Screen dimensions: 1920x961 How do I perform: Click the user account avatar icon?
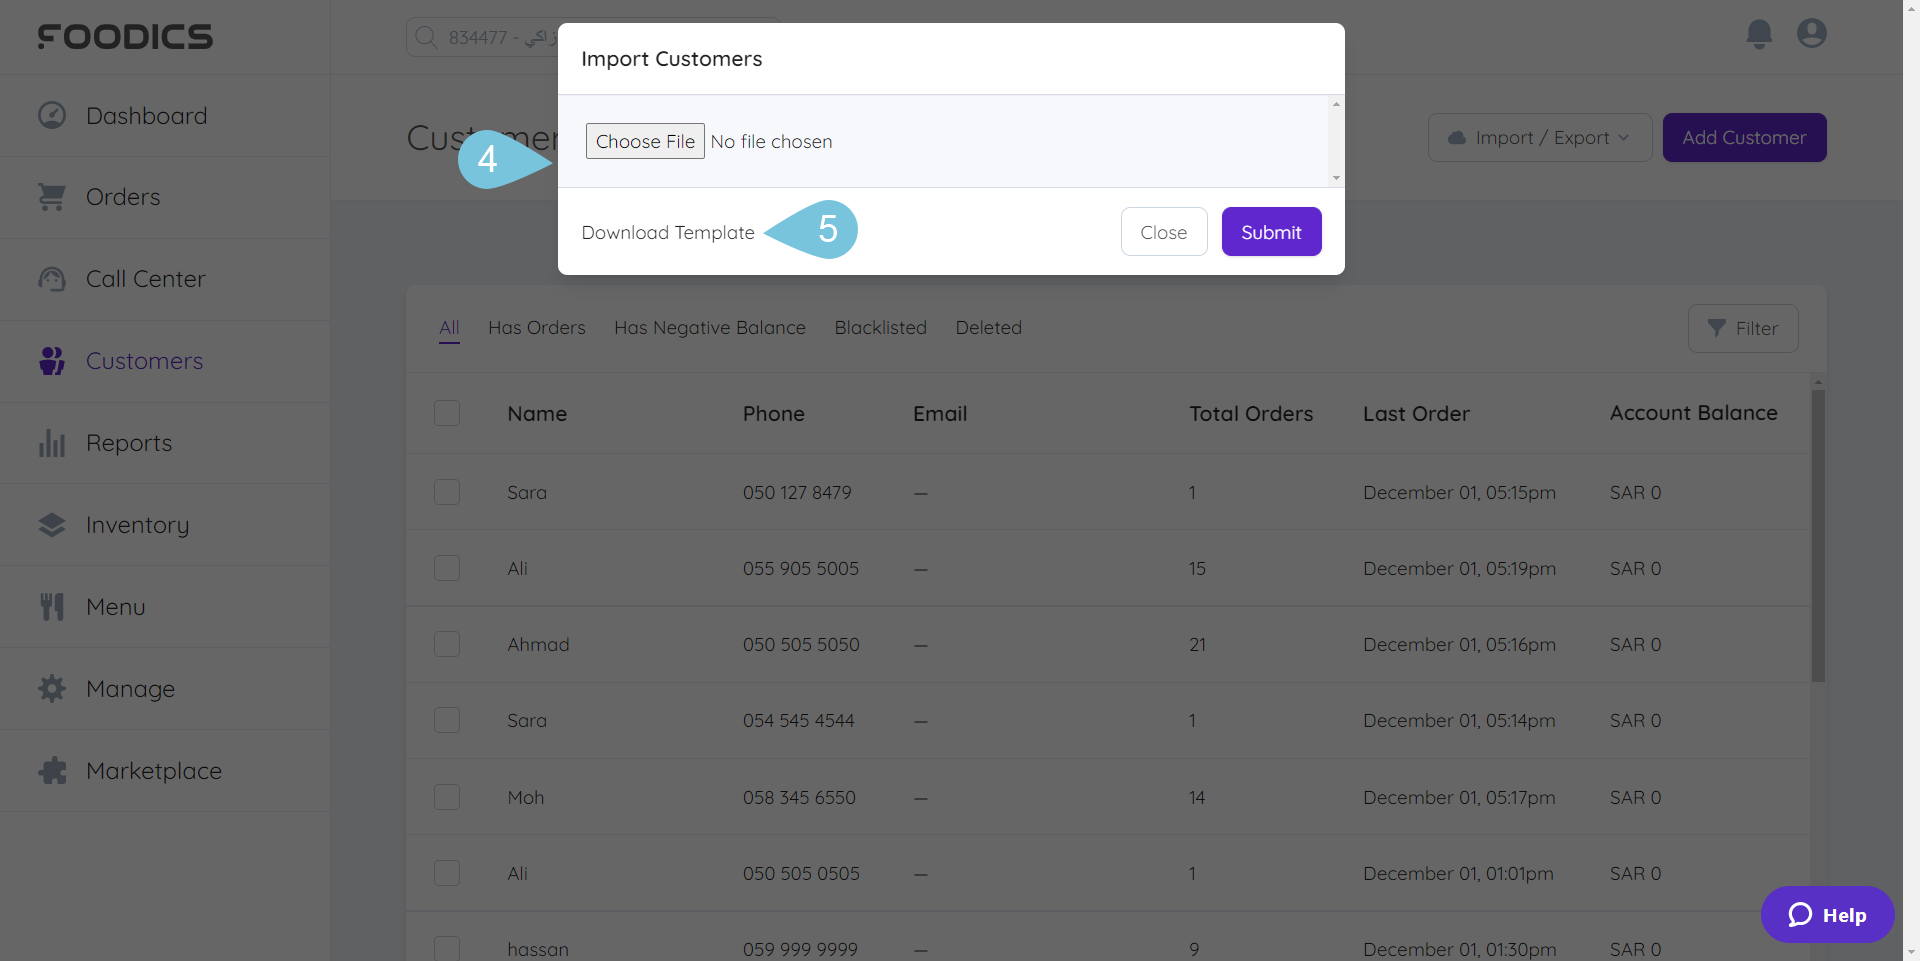pos(1812,33)
